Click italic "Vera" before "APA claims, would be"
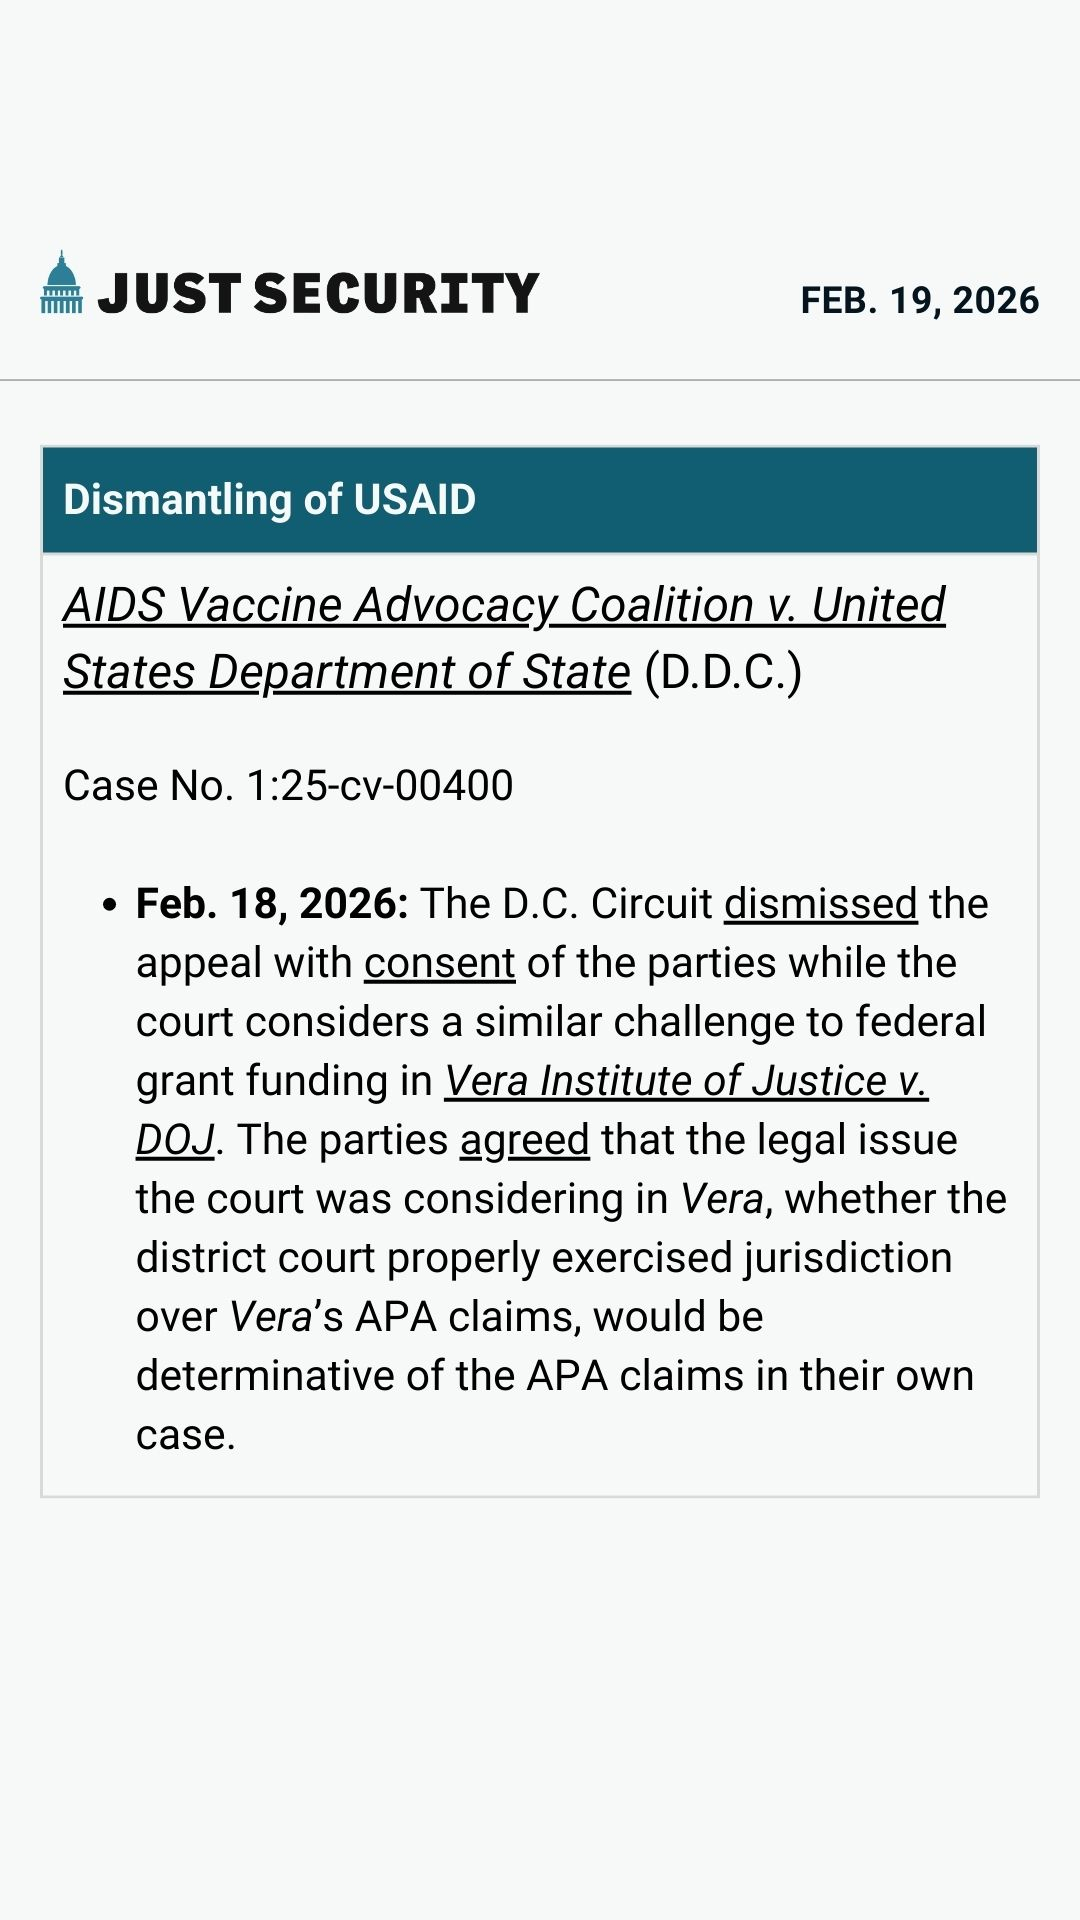Image resolution: width=1080 pixels, height=1920 pixels. [271, 1317]
